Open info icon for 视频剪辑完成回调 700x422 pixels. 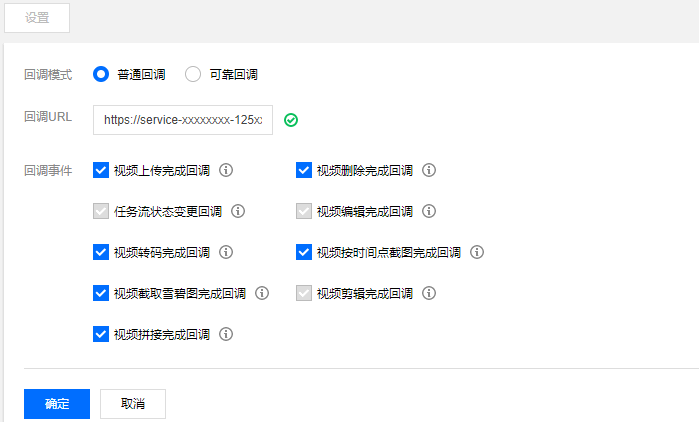tap(429, 293)
